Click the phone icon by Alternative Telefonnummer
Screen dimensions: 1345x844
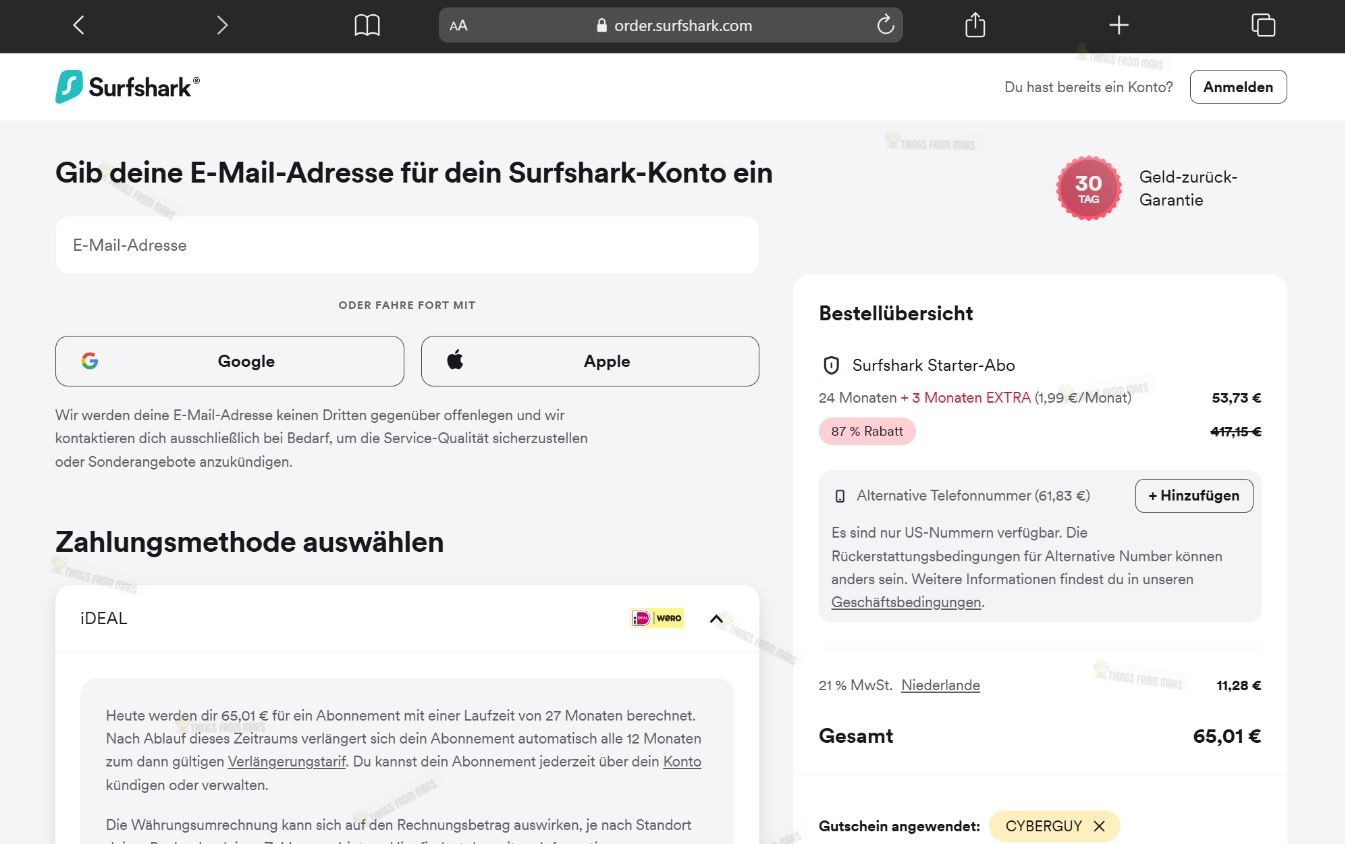point(840,496)
